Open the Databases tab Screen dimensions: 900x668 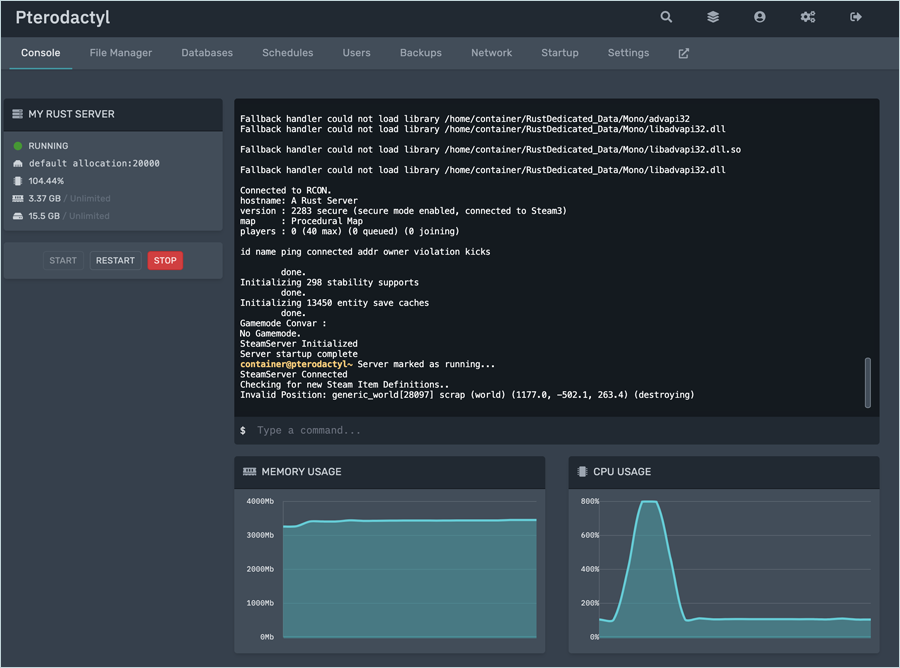click(x=207, y=53)
